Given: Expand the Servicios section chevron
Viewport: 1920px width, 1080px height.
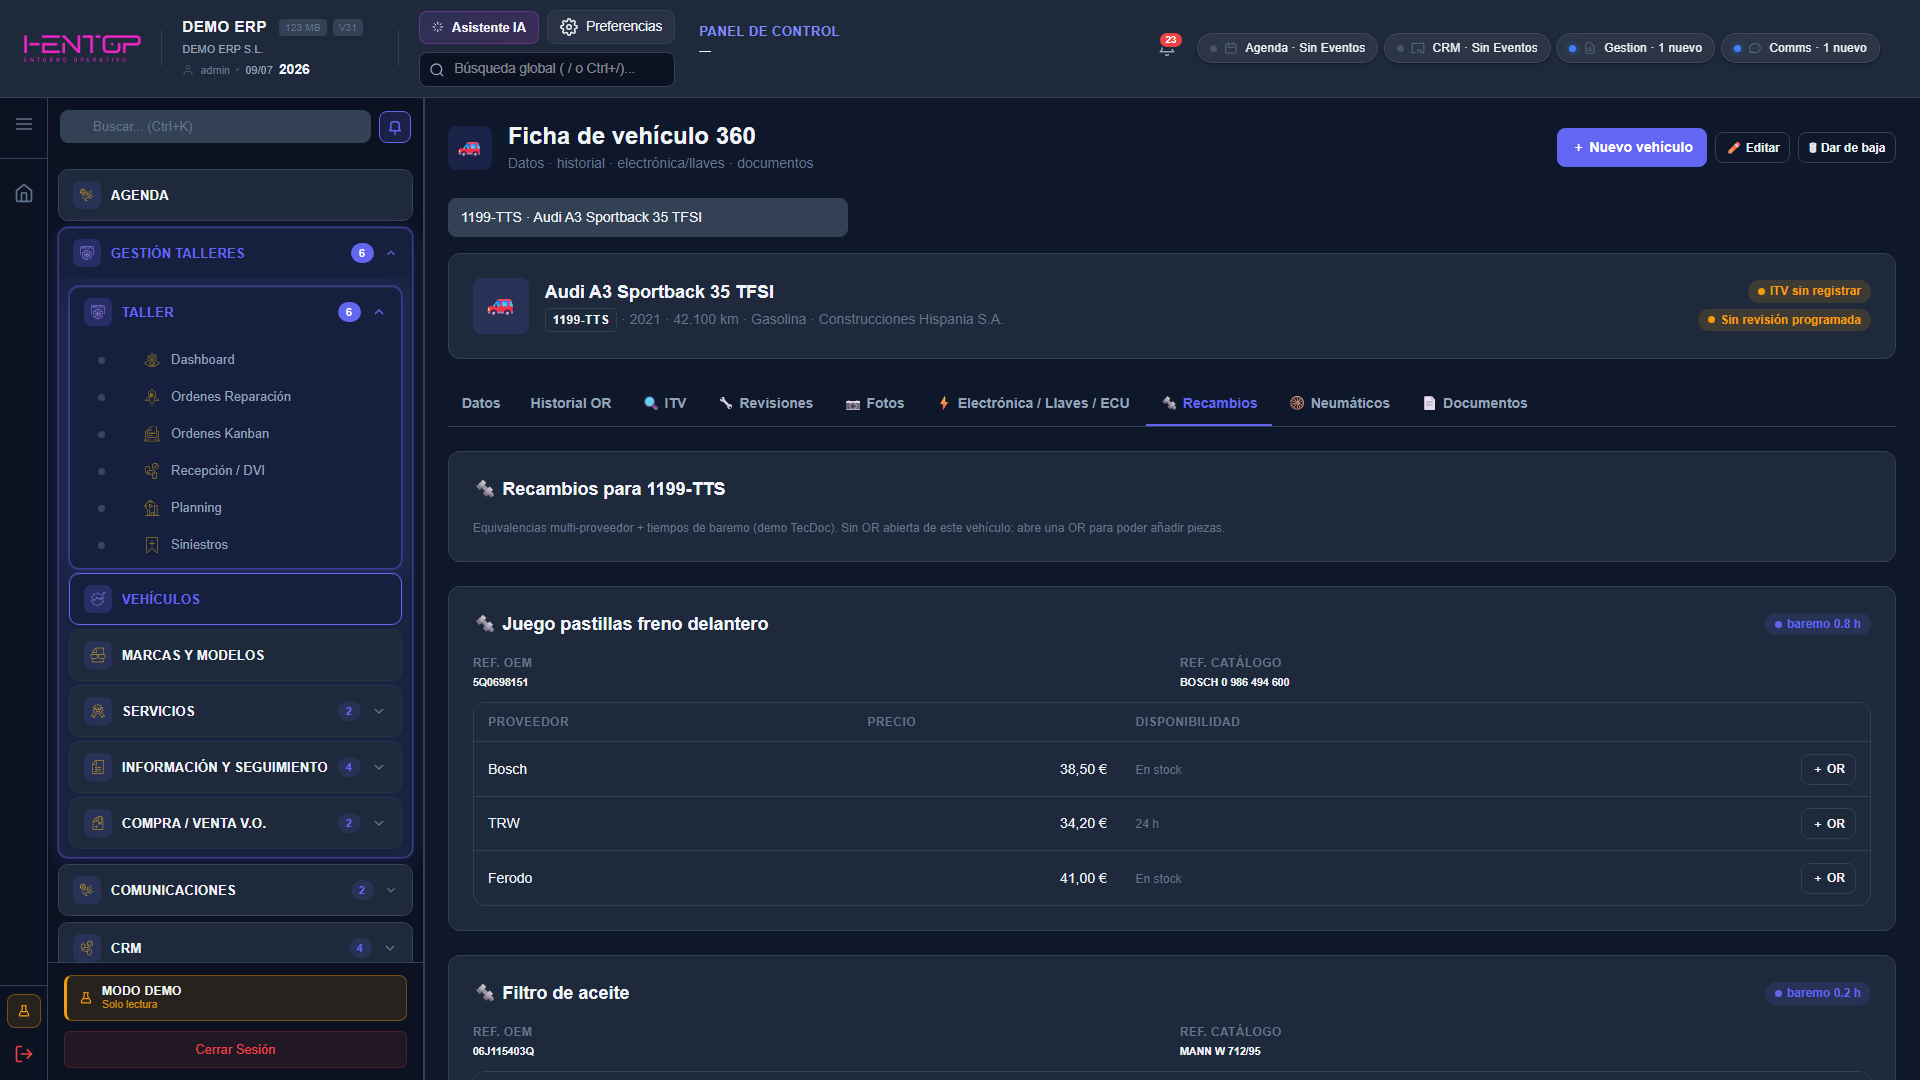Looking at the screenshot, I should point(379,711).
